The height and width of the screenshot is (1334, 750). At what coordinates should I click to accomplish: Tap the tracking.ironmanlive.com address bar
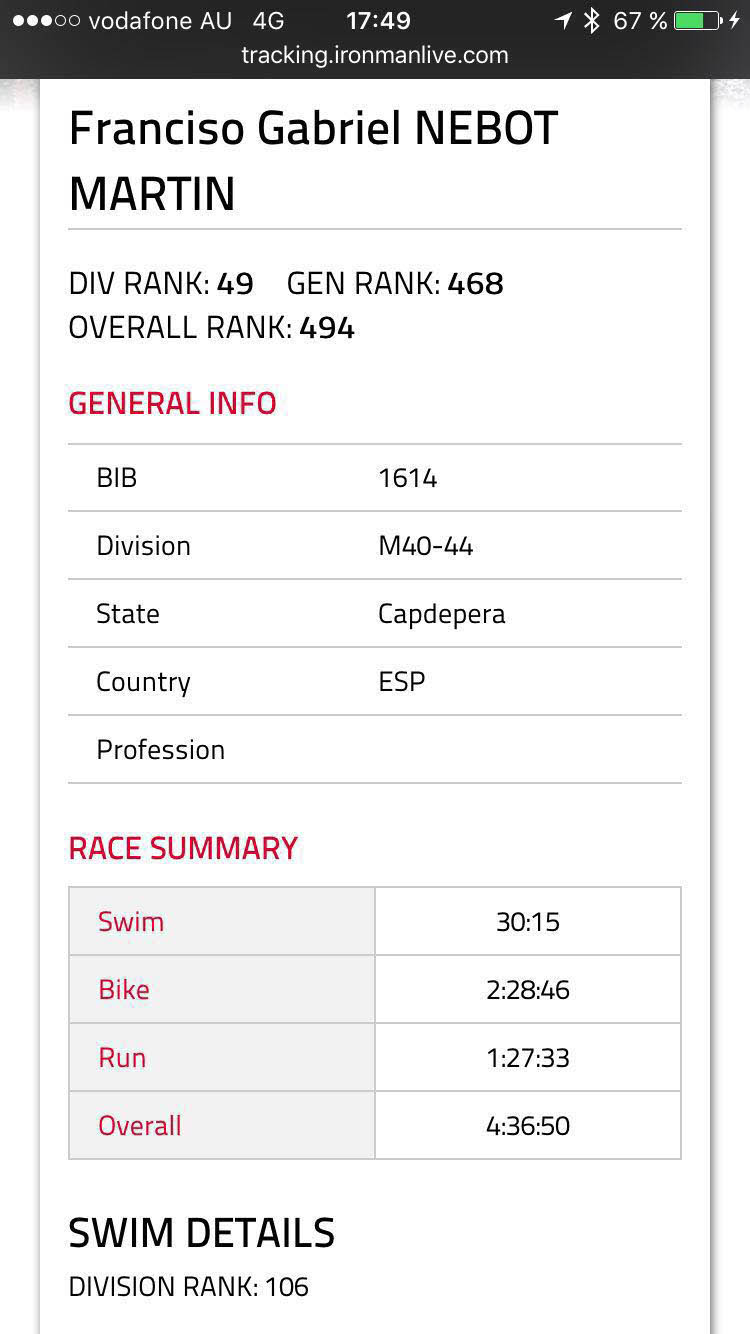[375, 55]
